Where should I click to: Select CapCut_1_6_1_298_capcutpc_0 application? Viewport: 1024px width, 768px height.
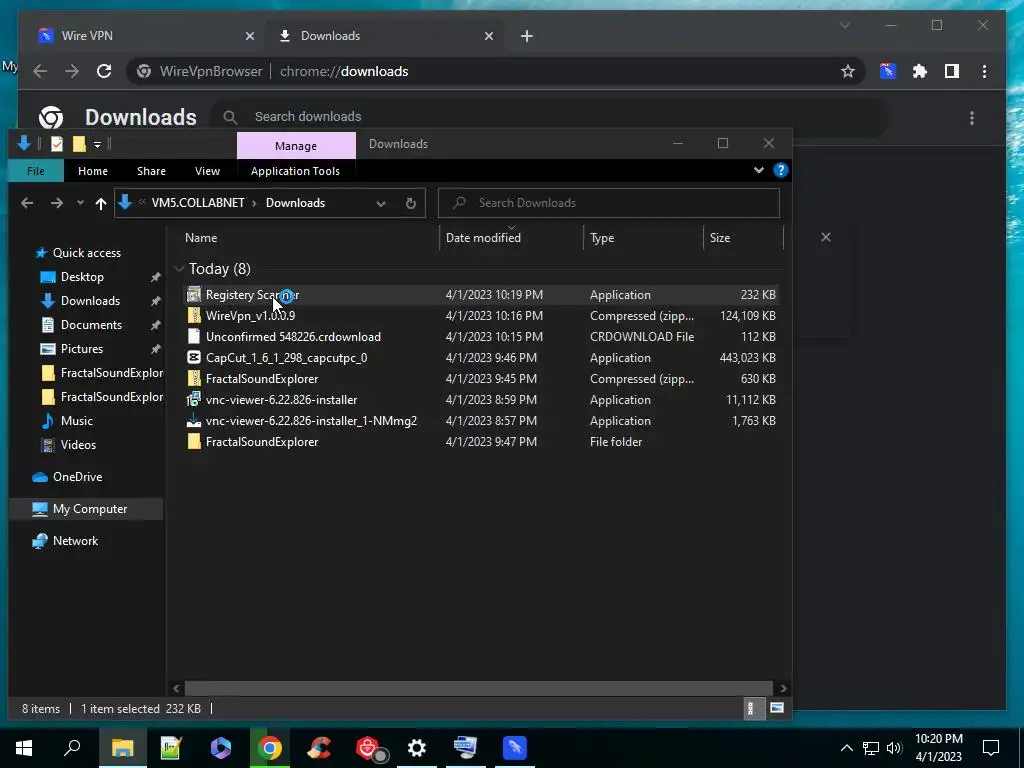click(x=481, y=358)
